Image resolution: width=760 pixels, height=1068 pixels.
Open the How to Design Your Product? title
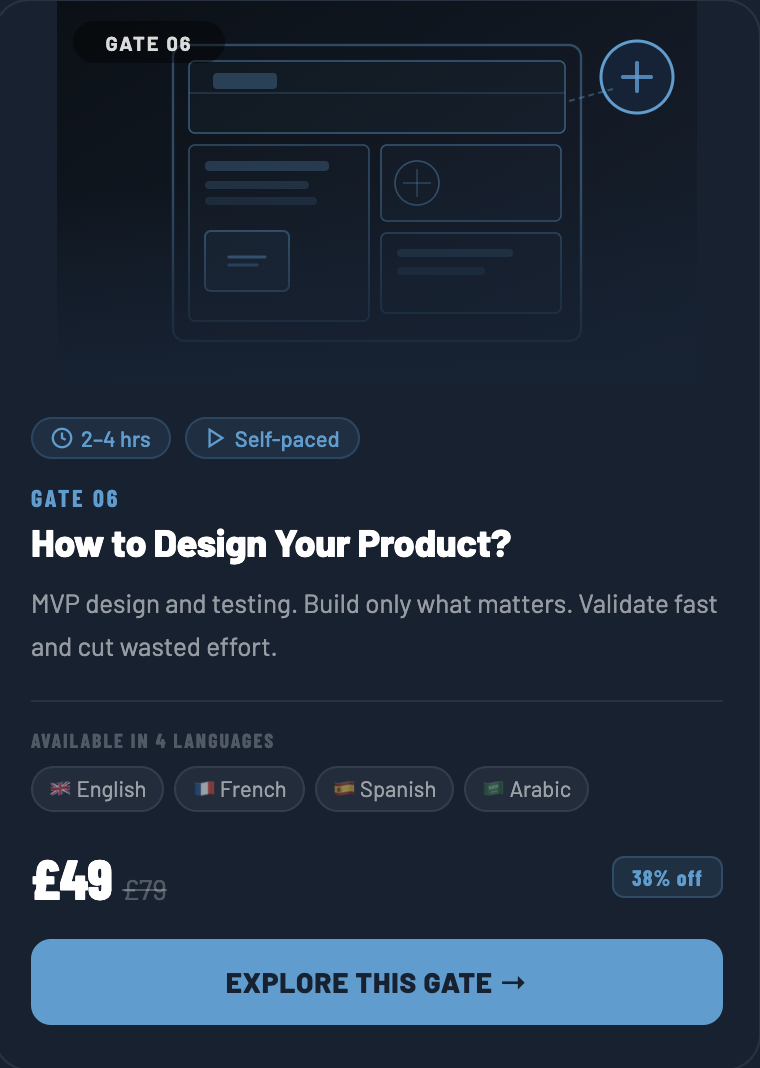(x=271, y=544)
